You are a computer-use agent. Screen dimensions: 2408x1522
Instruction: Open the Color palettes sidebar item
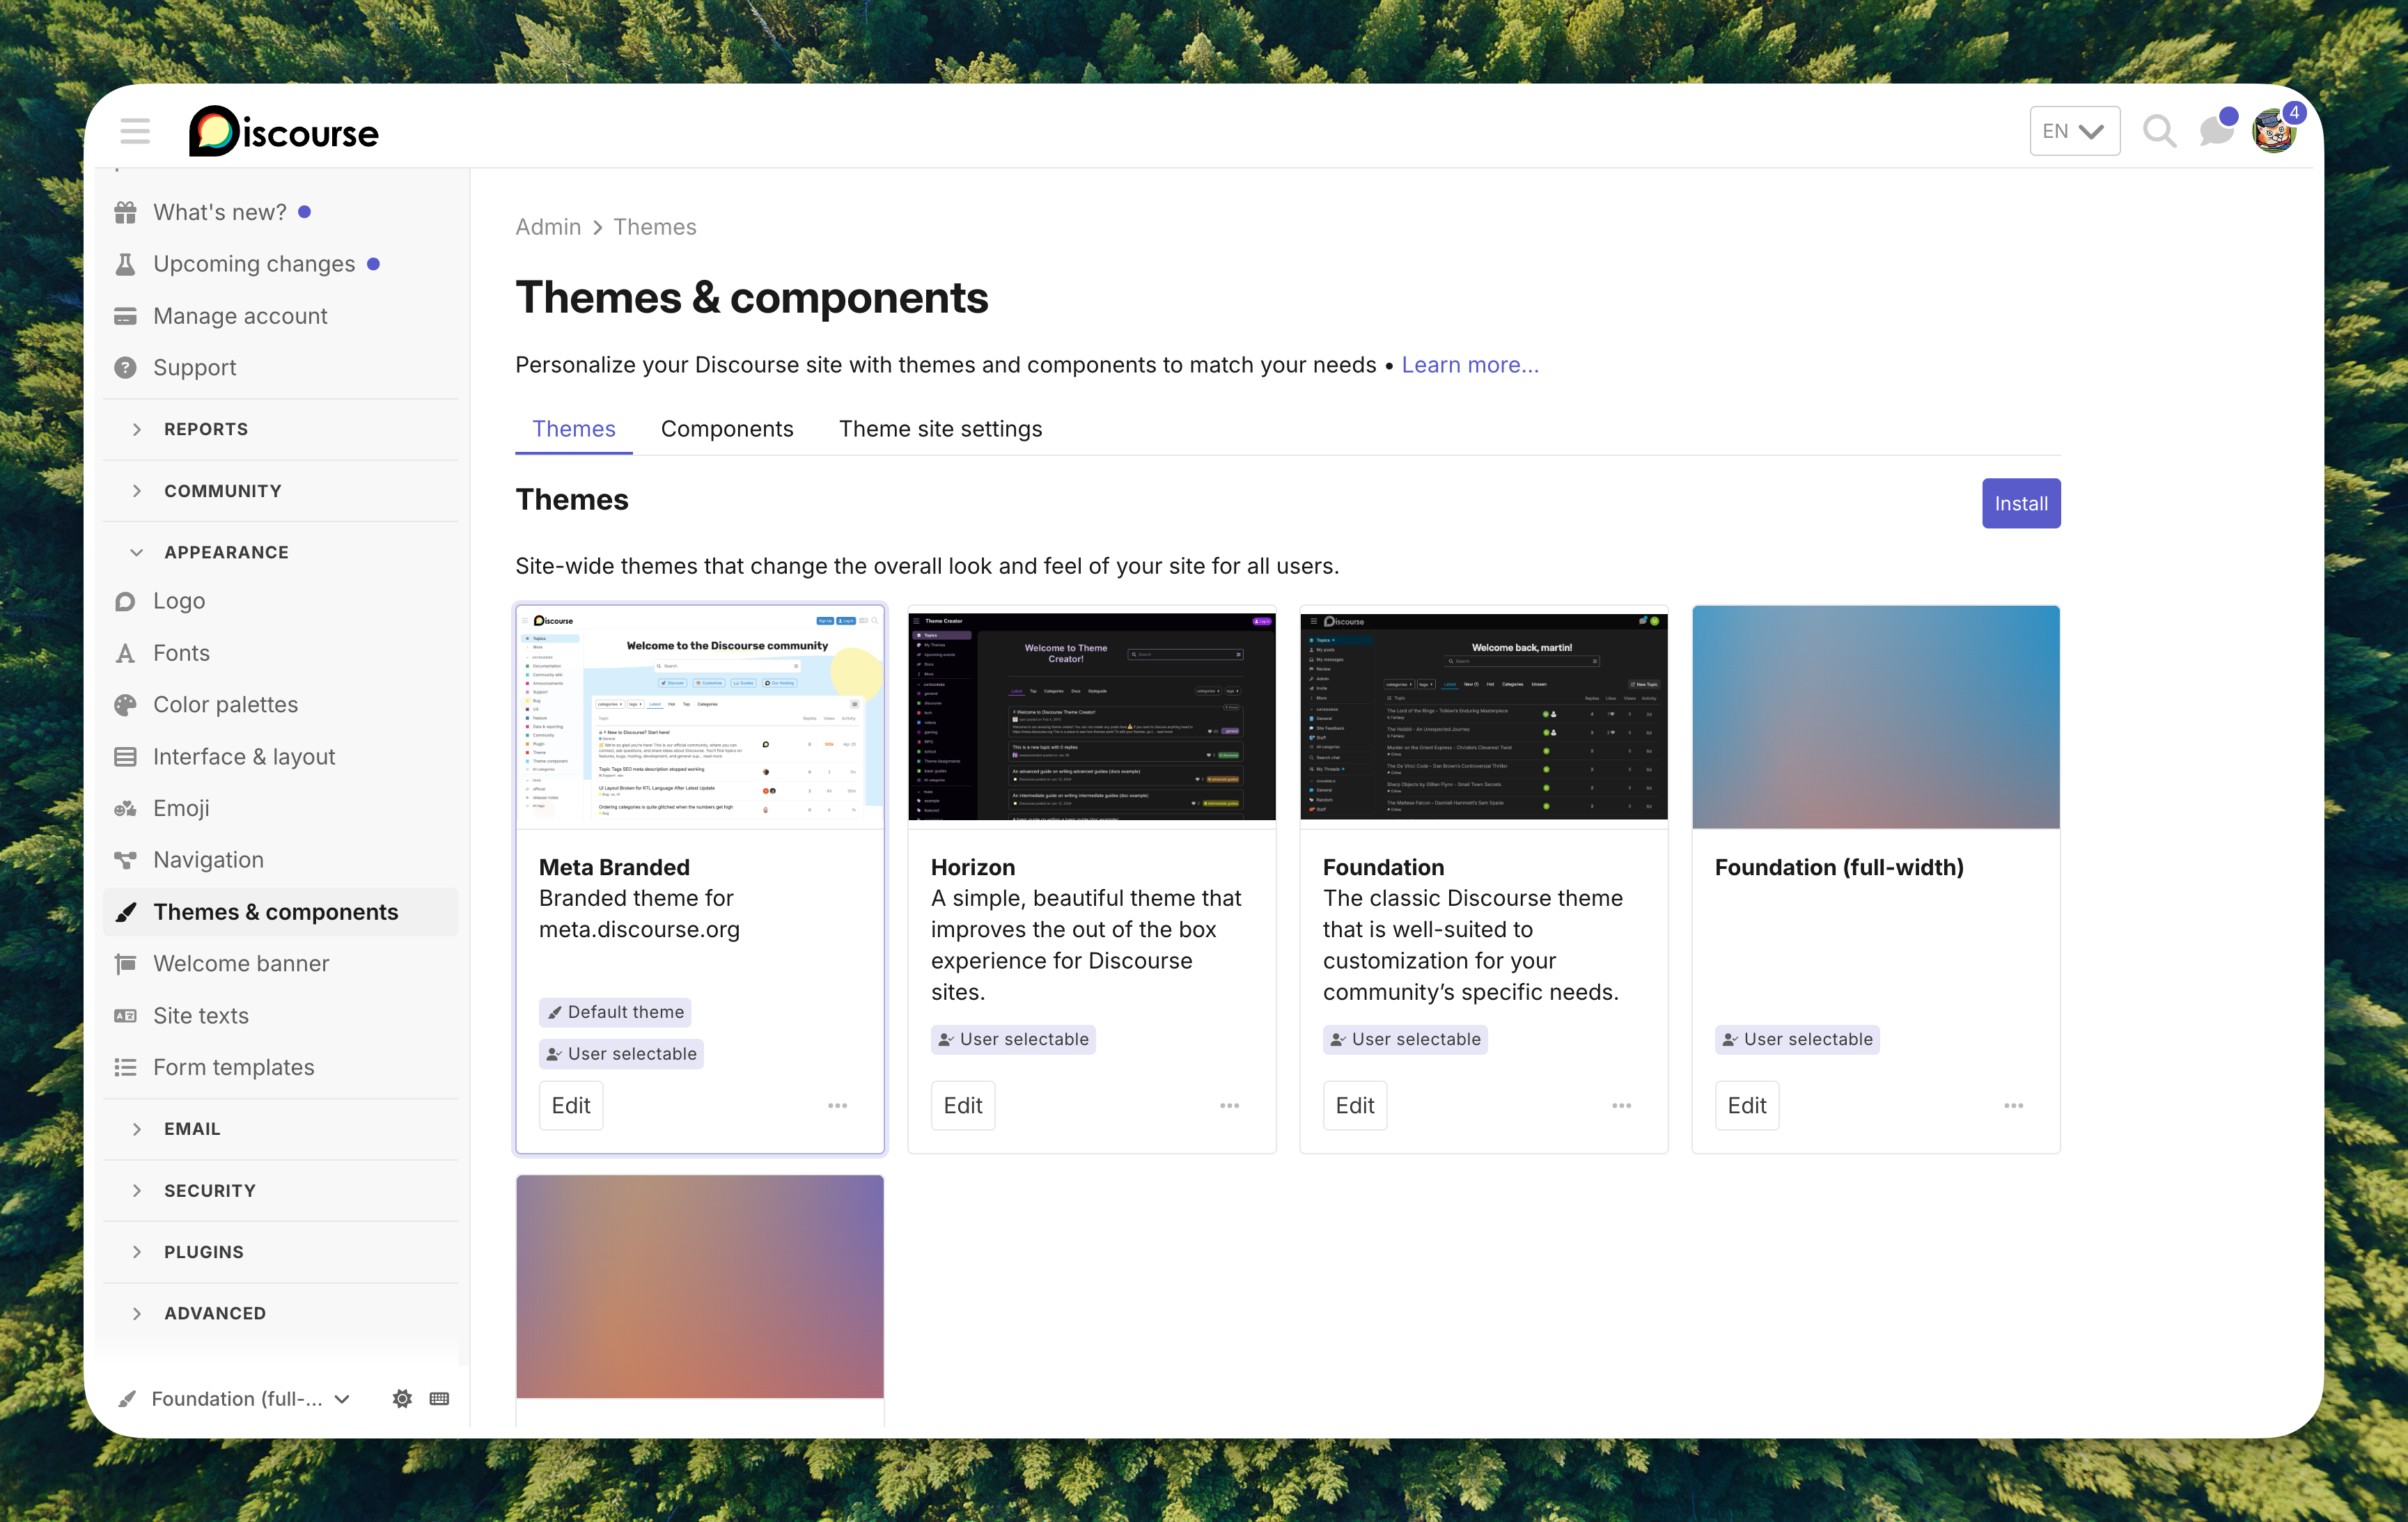[x=225, y=704]
